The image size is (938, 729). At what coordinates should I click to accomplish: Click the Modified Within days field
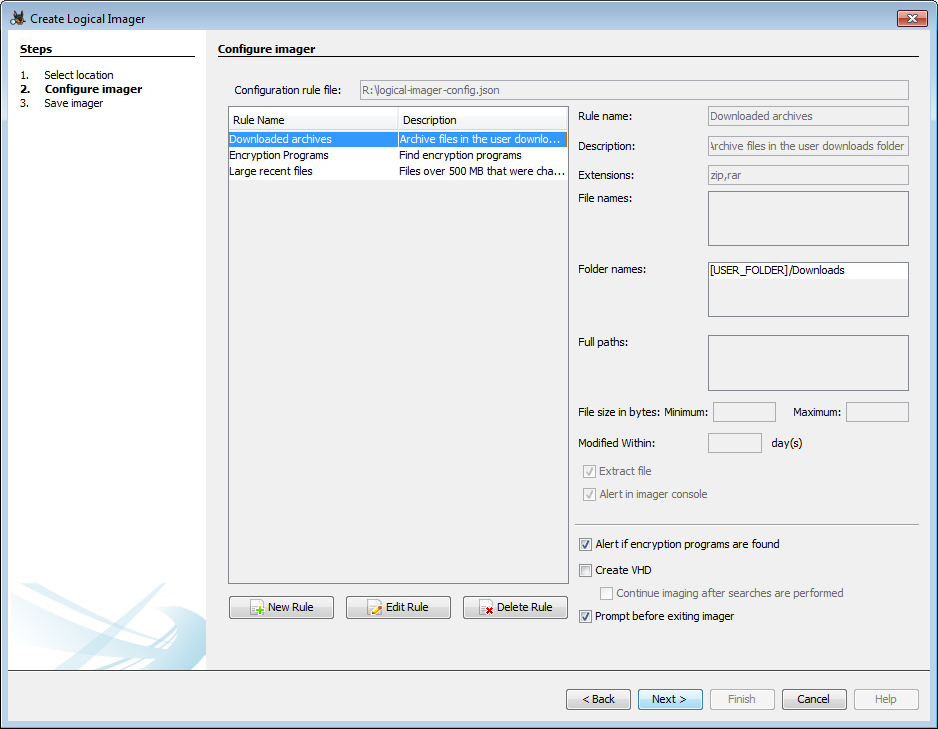pos(735,442)
